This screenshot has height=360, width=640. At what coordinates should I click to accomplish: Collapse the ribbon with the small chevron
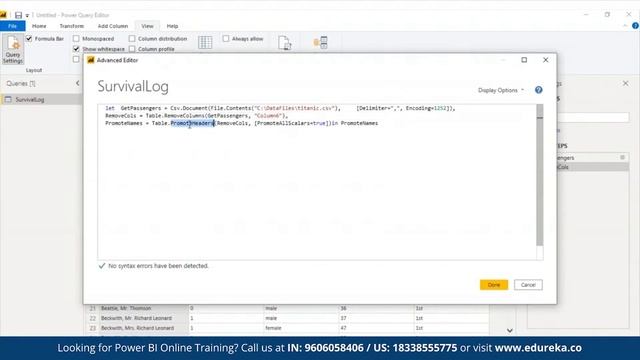[625, 26]
